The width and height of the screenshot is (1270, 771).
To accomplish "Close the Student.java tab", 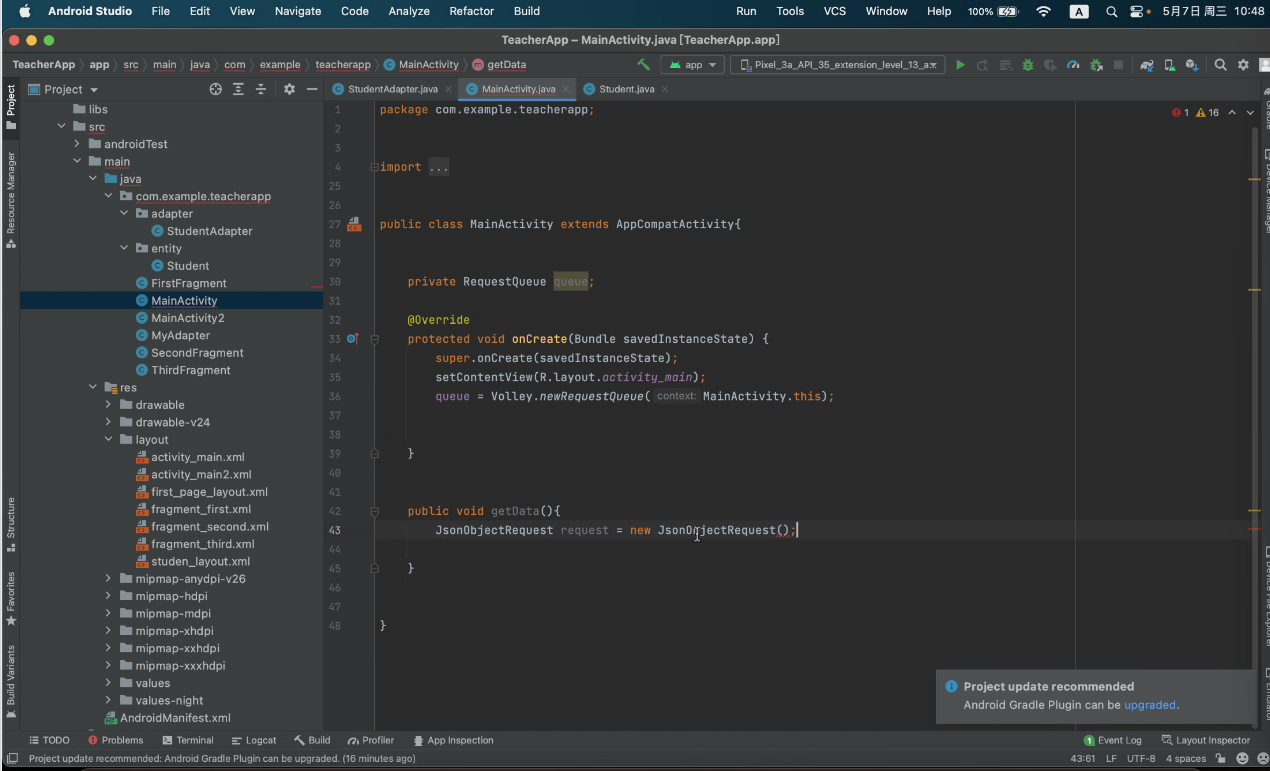I will 665,89.
